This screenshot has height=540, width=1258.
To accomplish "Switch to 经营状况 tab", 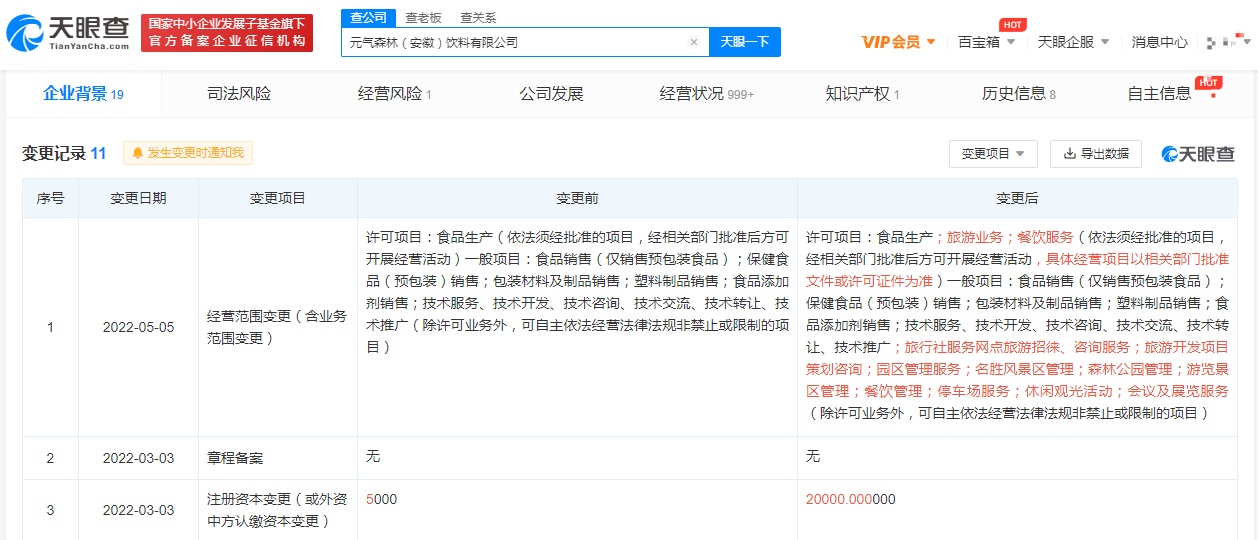I will (x=706, y=94).
